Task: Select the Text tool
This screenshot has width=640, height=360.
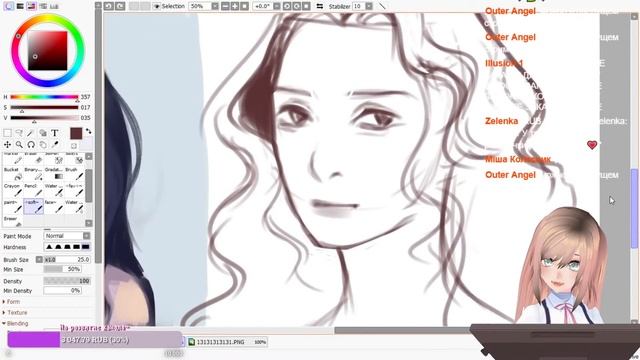Action: click(55, 133)
